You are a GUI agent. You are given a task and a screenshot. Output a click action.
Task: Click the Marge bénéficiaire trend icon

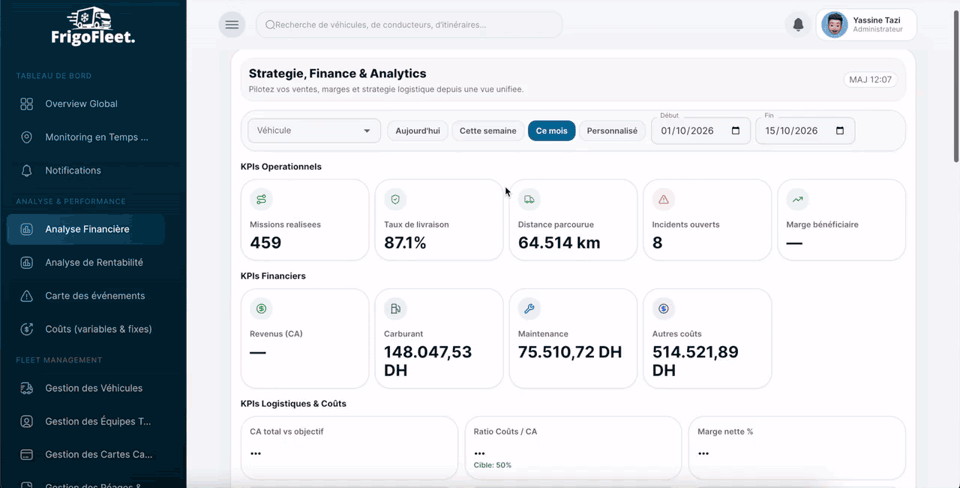(x=798, y=199)
